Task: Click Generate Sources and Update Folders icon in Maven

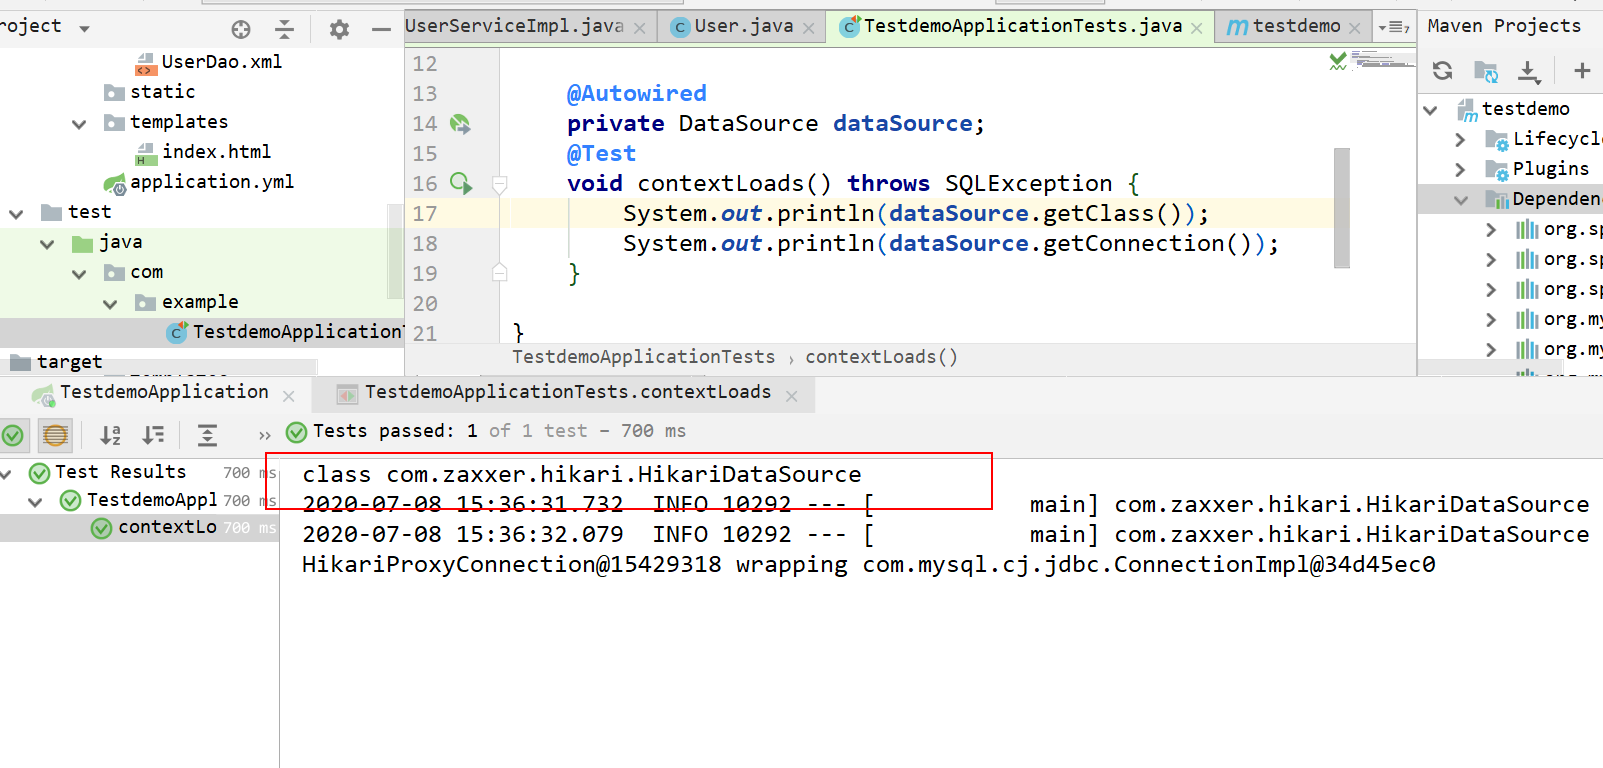Action: pyautogui.click(x=1486, y=71)
